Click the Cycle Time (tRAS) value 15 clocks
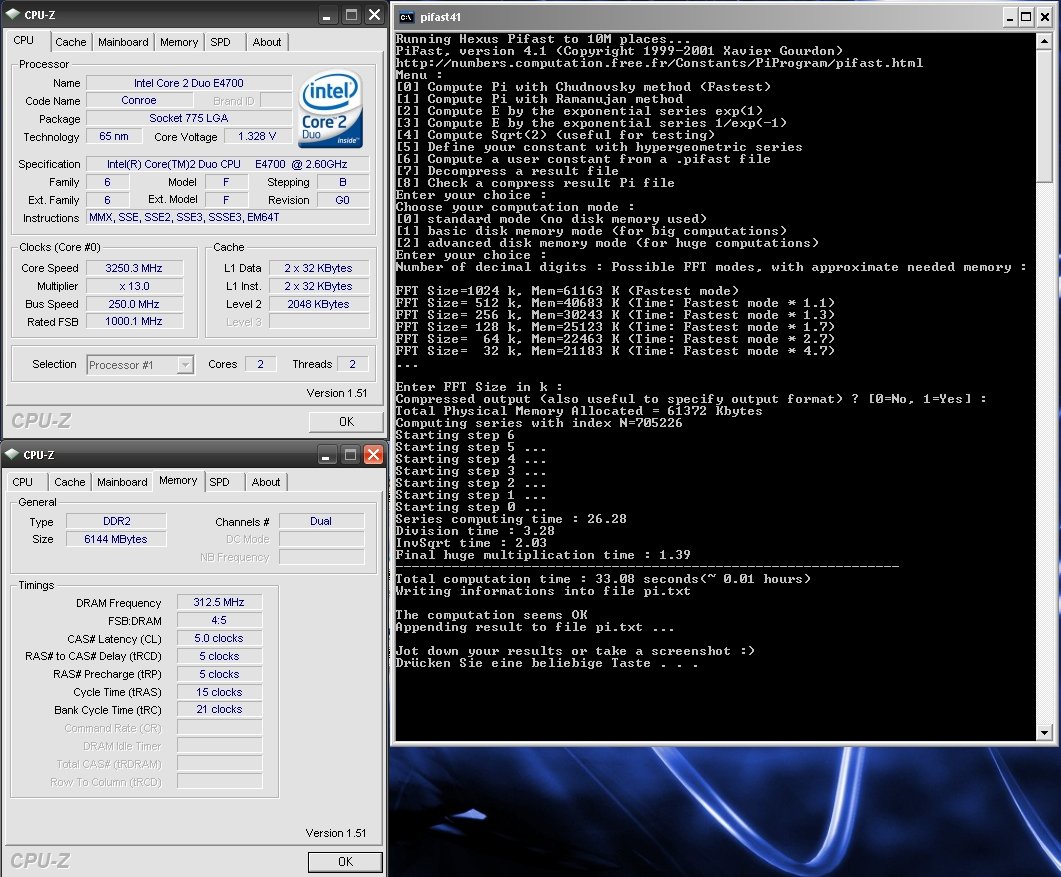 click(x=219, y=692)
